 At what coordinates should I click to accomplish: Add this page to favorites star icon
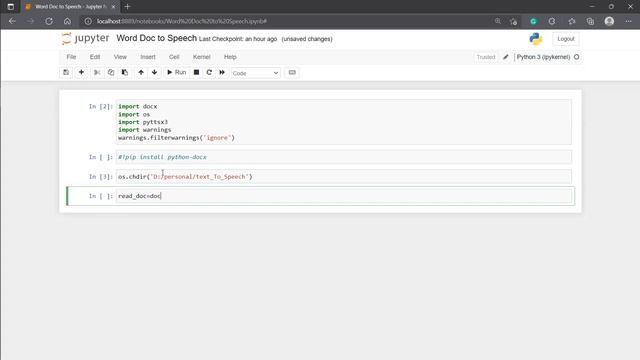[513, 21]
